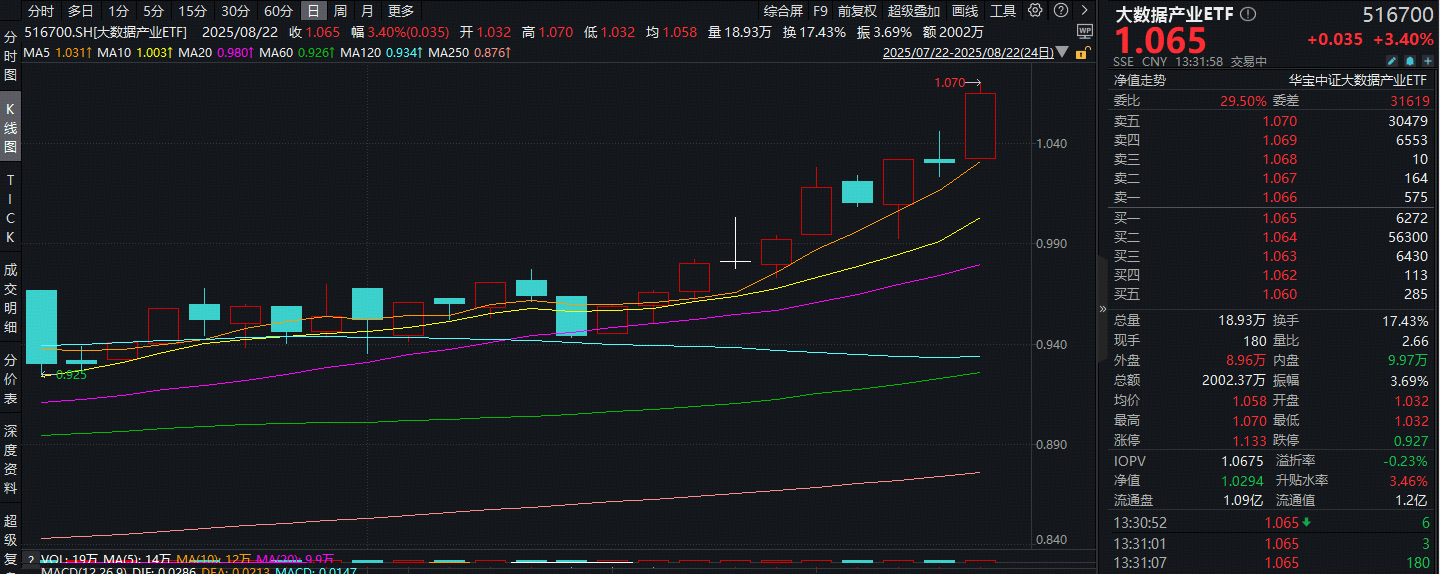Click the WP icon below toolbar

1084,31
